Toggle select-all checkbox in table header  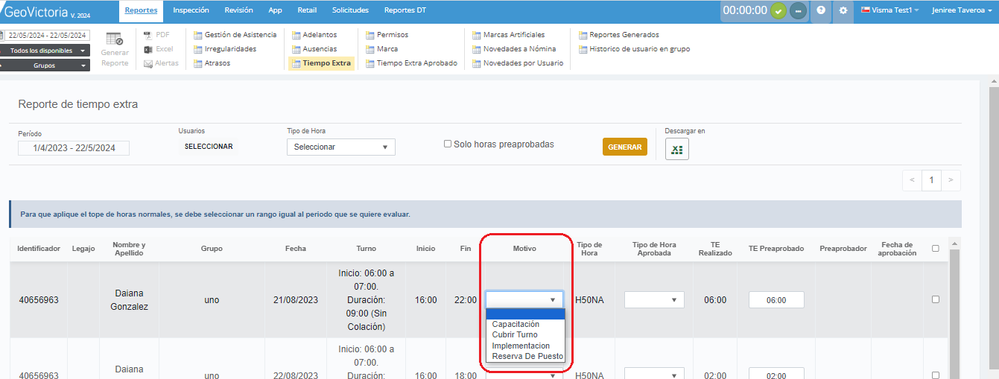[935, 248]
